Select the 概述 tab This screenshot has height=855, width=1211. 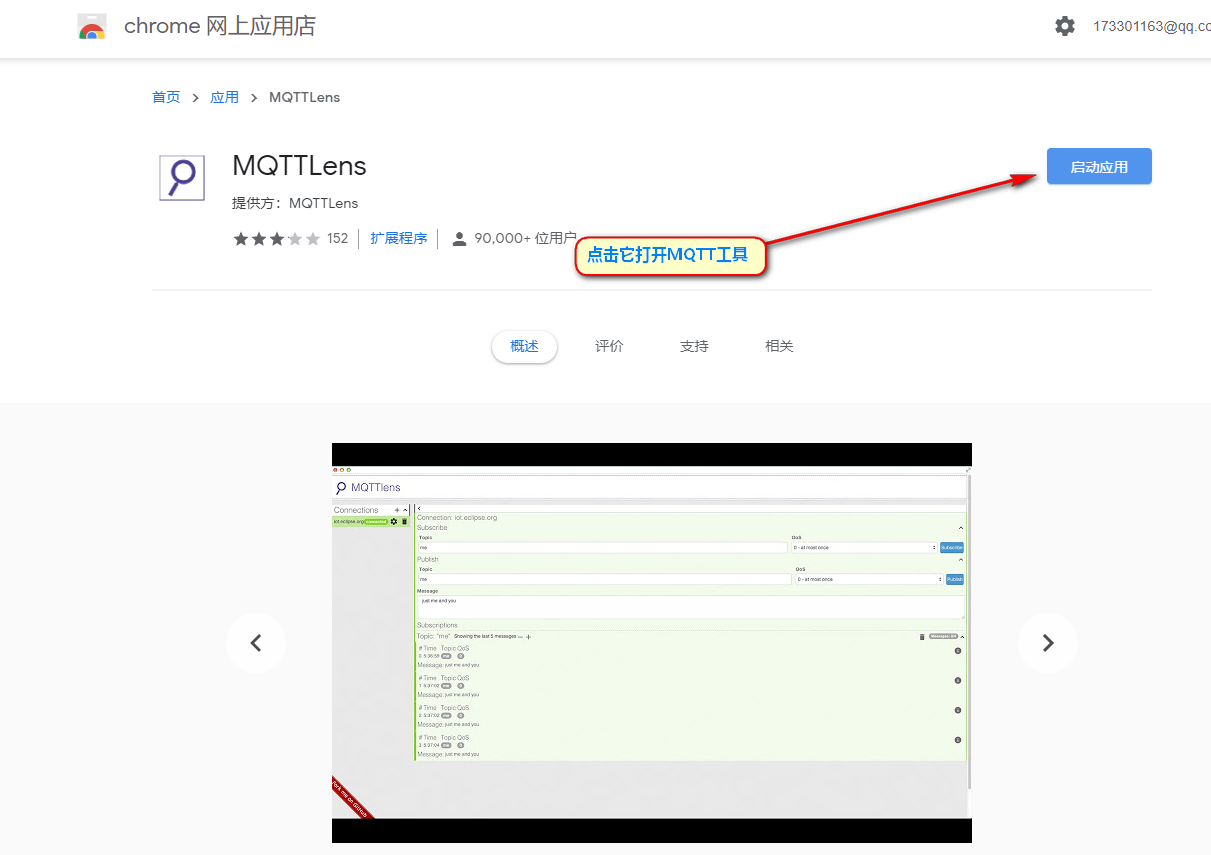(x=524, y=346)
